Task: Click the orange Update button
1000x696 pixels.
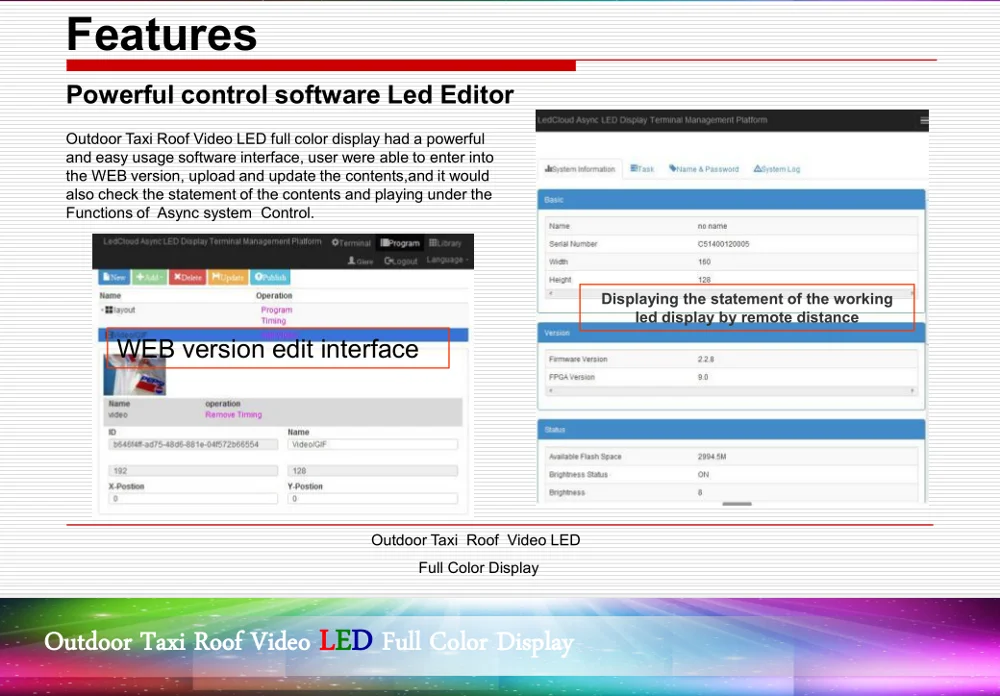Action: tap(227, 277)
